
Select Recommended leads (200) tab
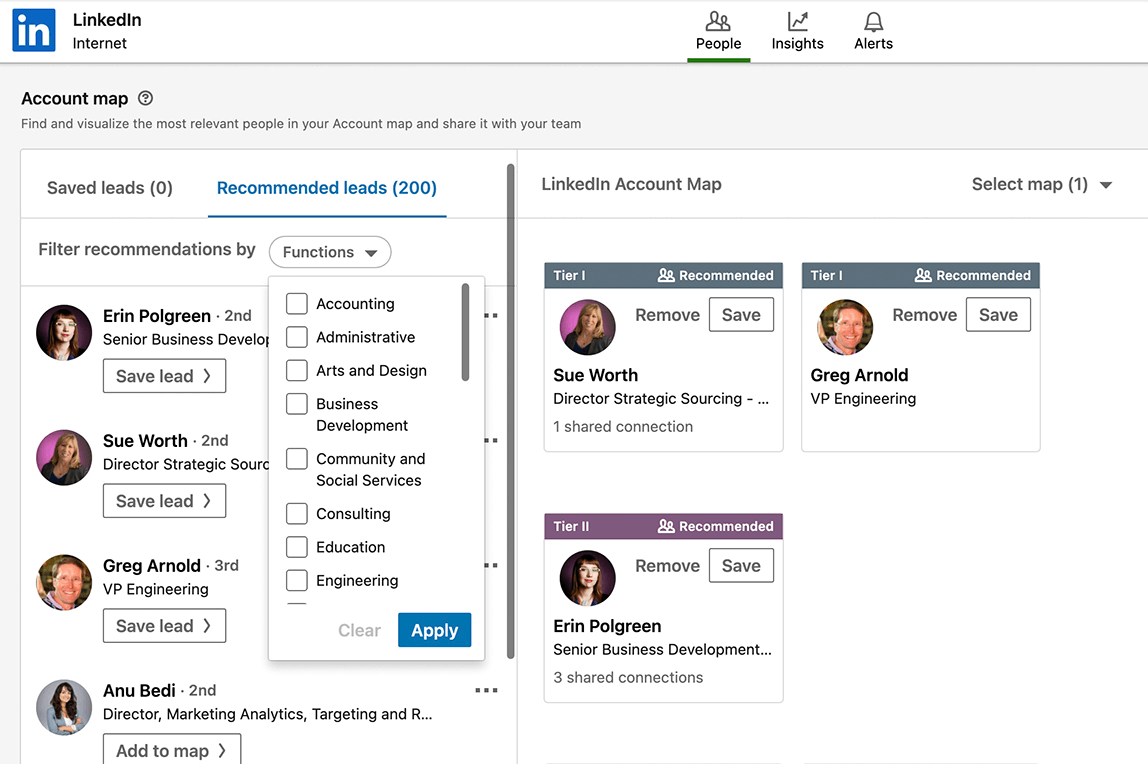click(327, 188)
